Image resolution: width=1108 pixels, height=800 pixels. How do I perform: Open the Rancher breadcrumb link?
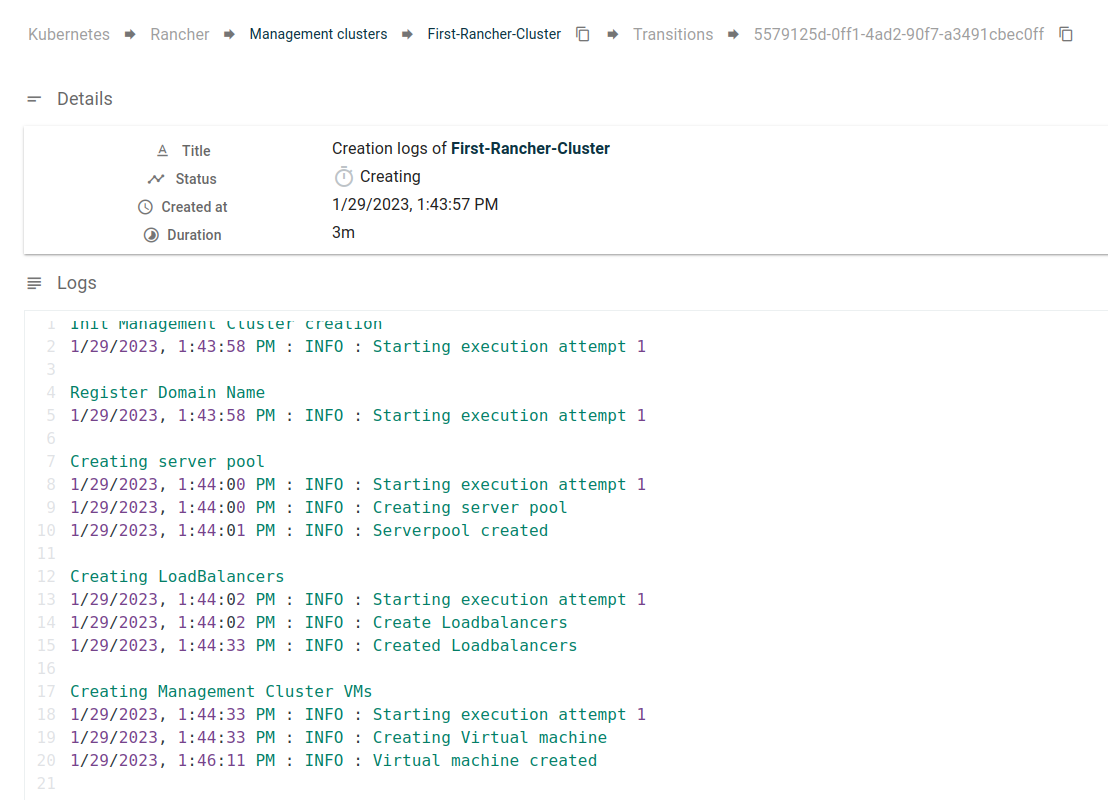(x=179, y=33)
